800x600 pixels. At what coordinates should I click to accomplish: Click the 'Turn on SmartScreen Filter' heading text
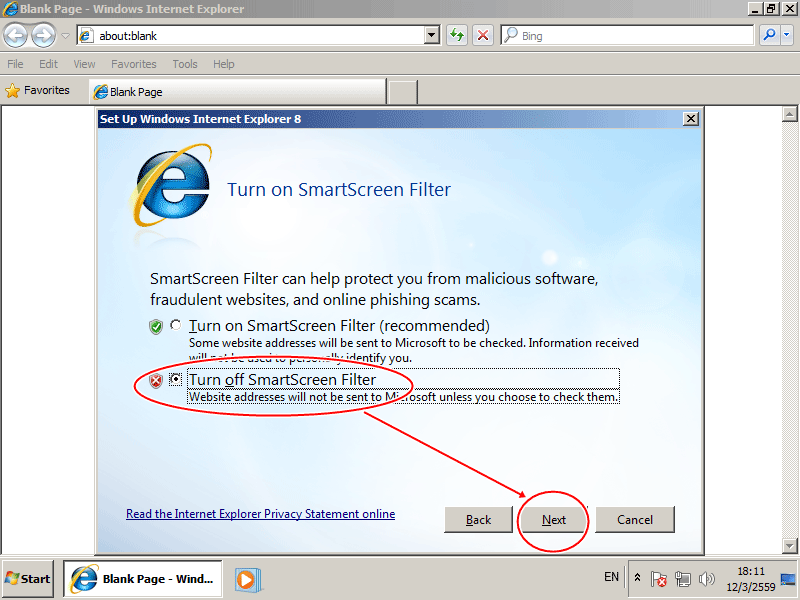pyautogui.click(x=339, y=189)
